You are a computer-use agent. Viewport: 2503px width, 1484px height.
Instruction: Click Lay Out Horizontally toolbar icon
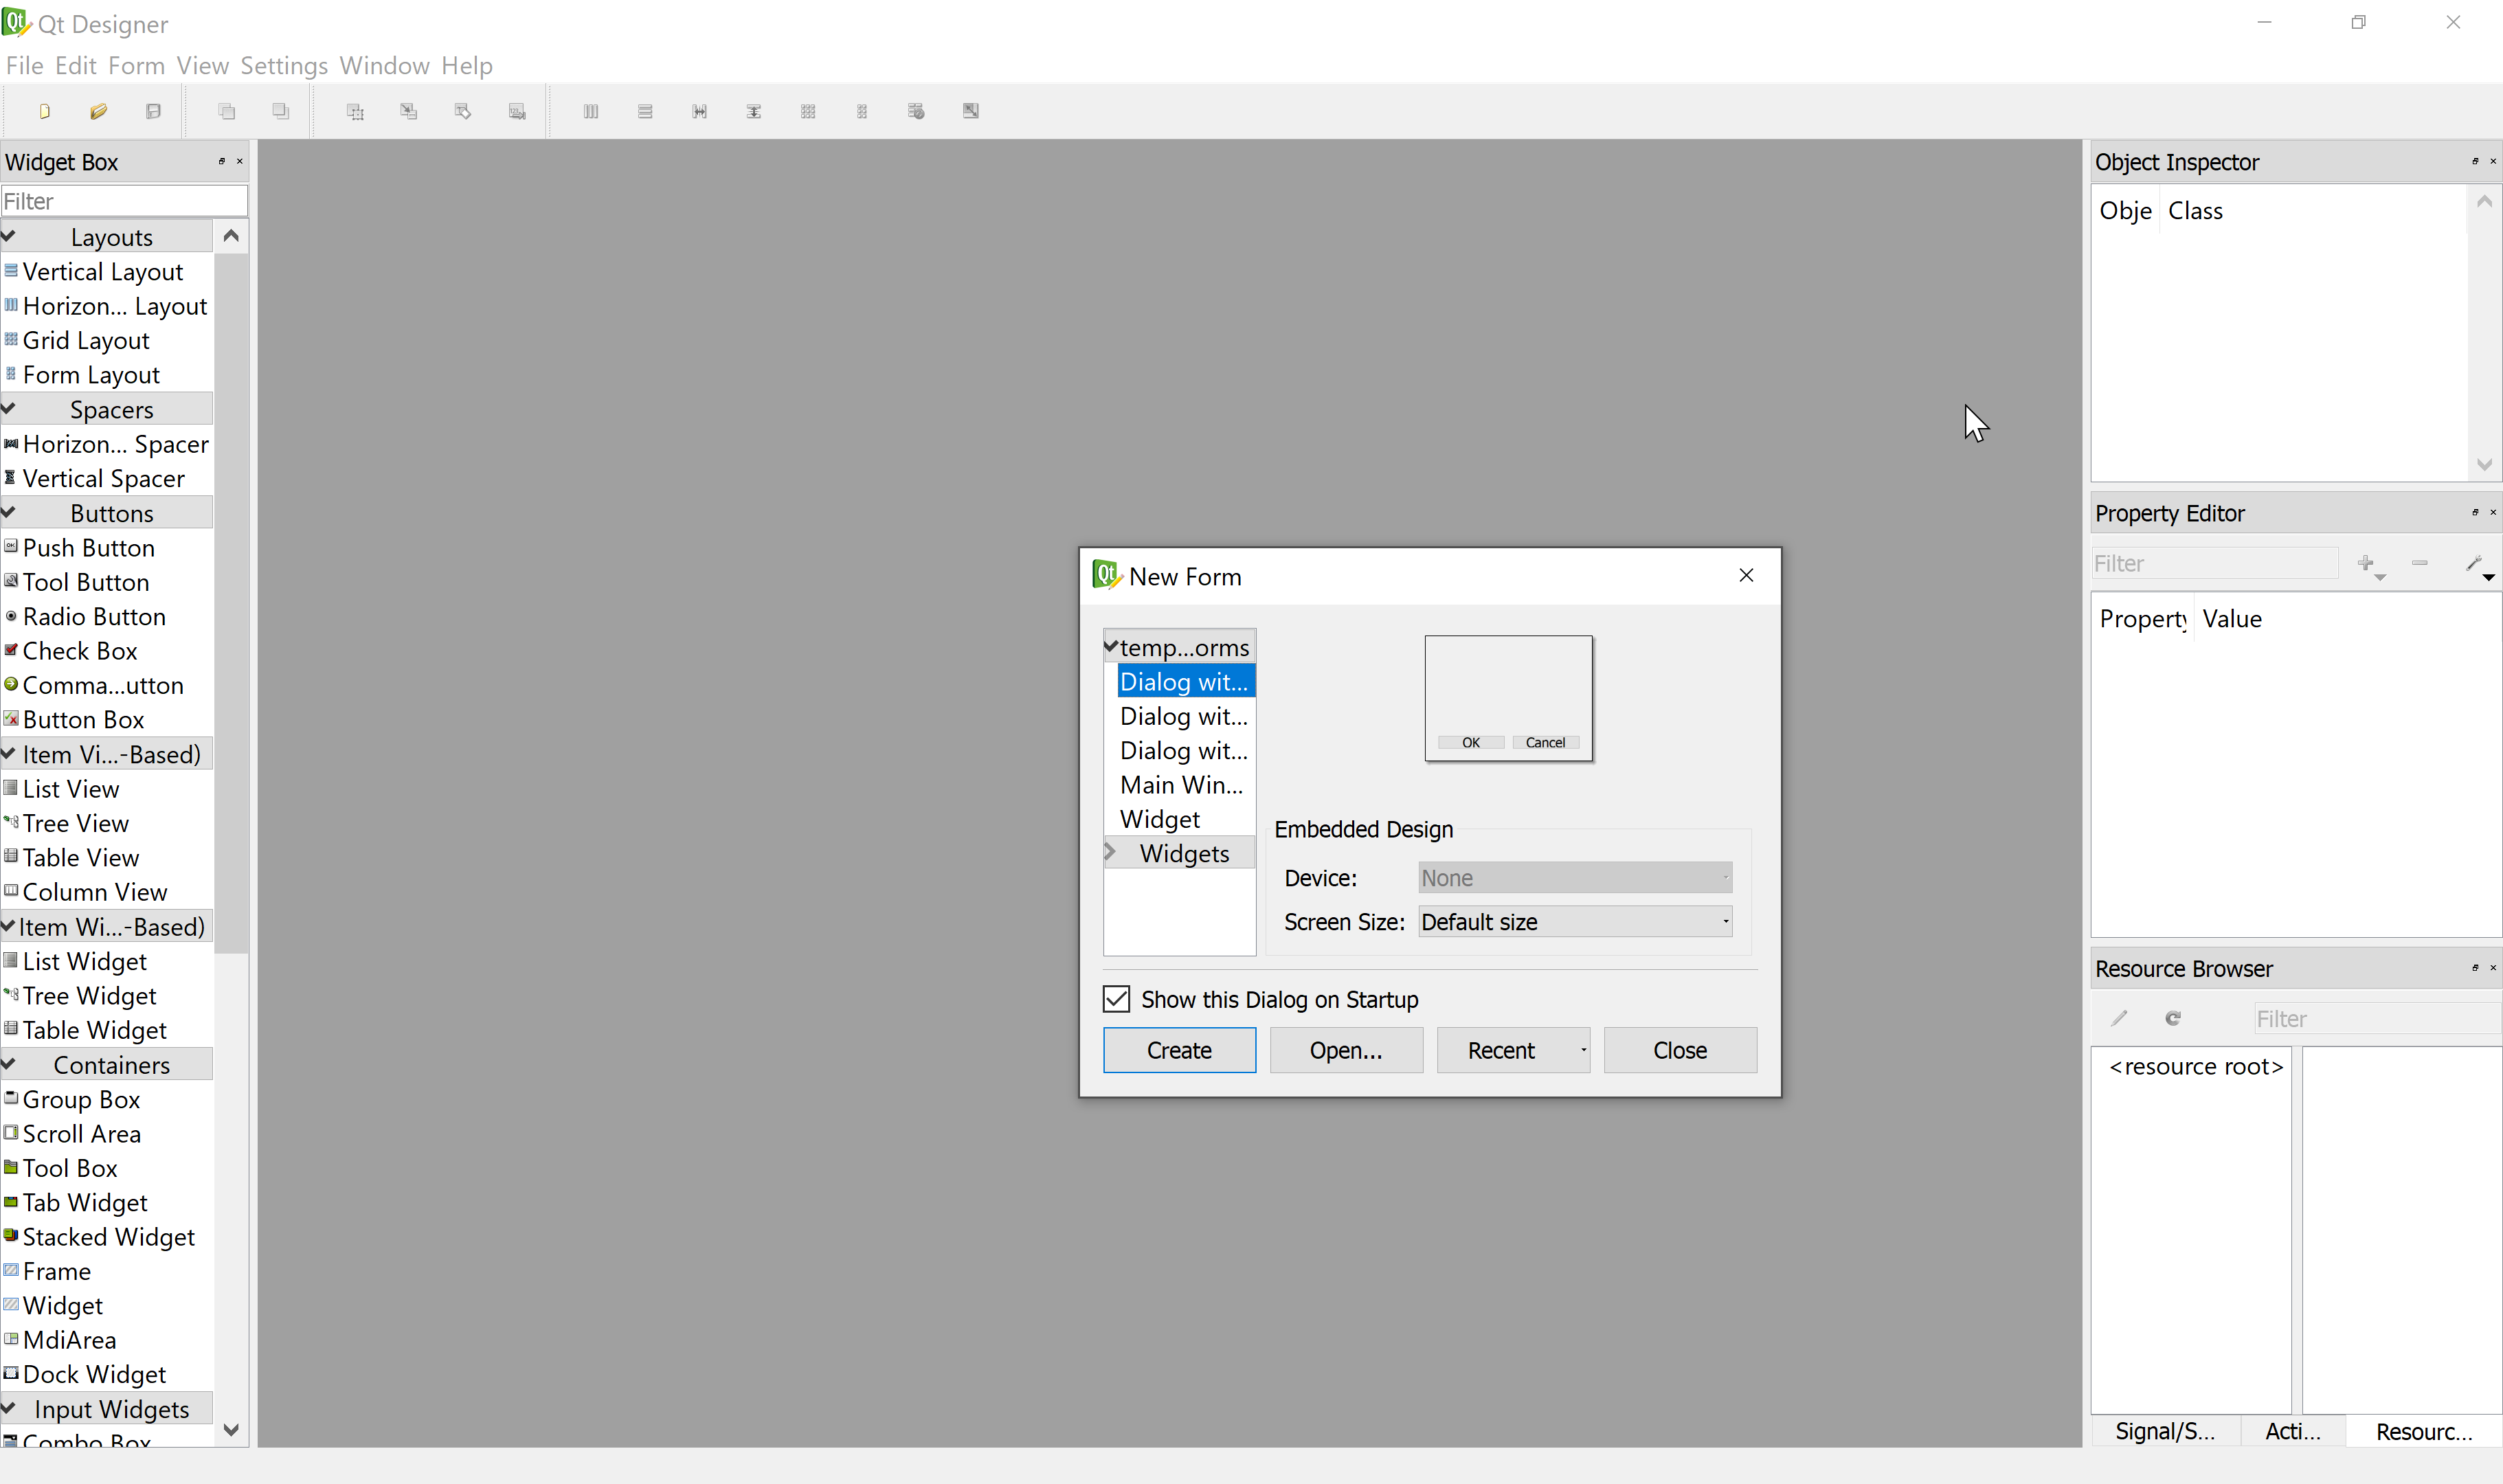coord(591,111)
